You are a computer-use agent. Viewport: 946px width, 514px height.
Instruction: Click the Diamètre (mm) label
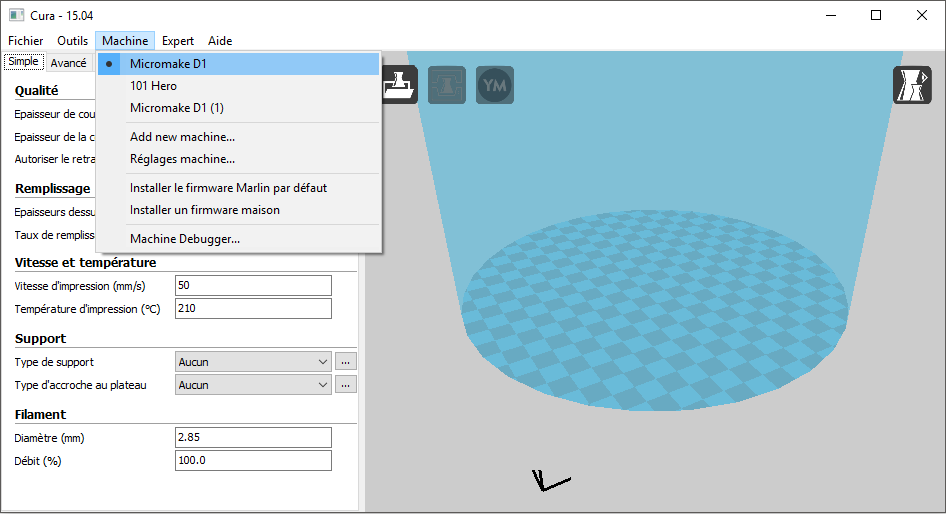pos(49,438)
